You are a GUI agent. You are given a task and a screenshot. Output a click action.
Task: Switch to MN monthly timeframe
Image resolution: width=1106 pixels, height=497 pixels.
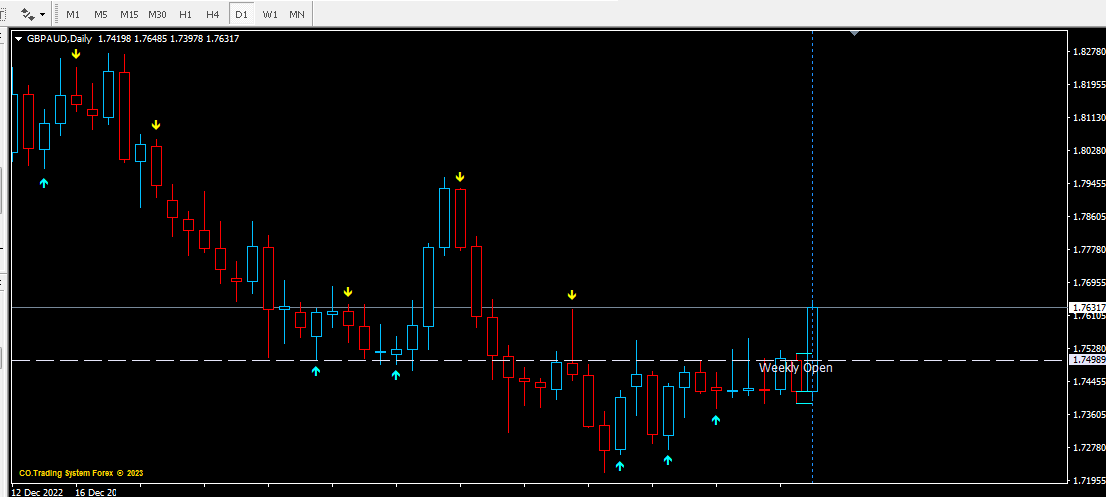coord(297,14)
